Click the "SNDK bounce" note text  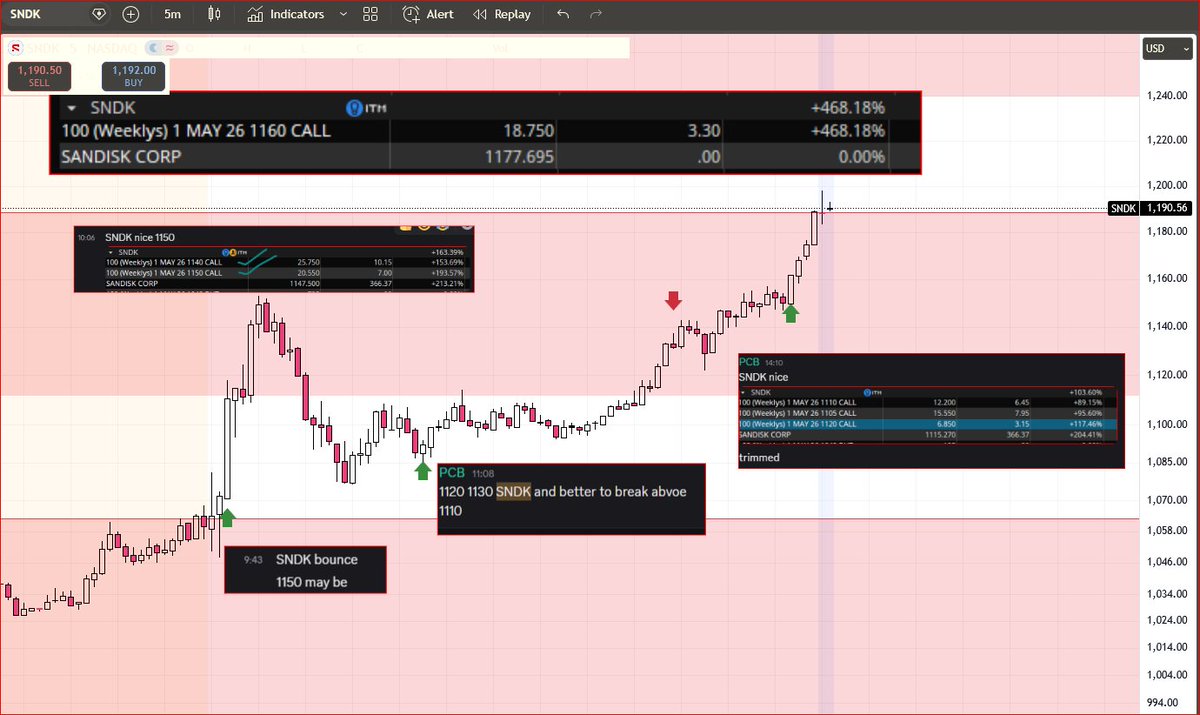pos(316,559)
